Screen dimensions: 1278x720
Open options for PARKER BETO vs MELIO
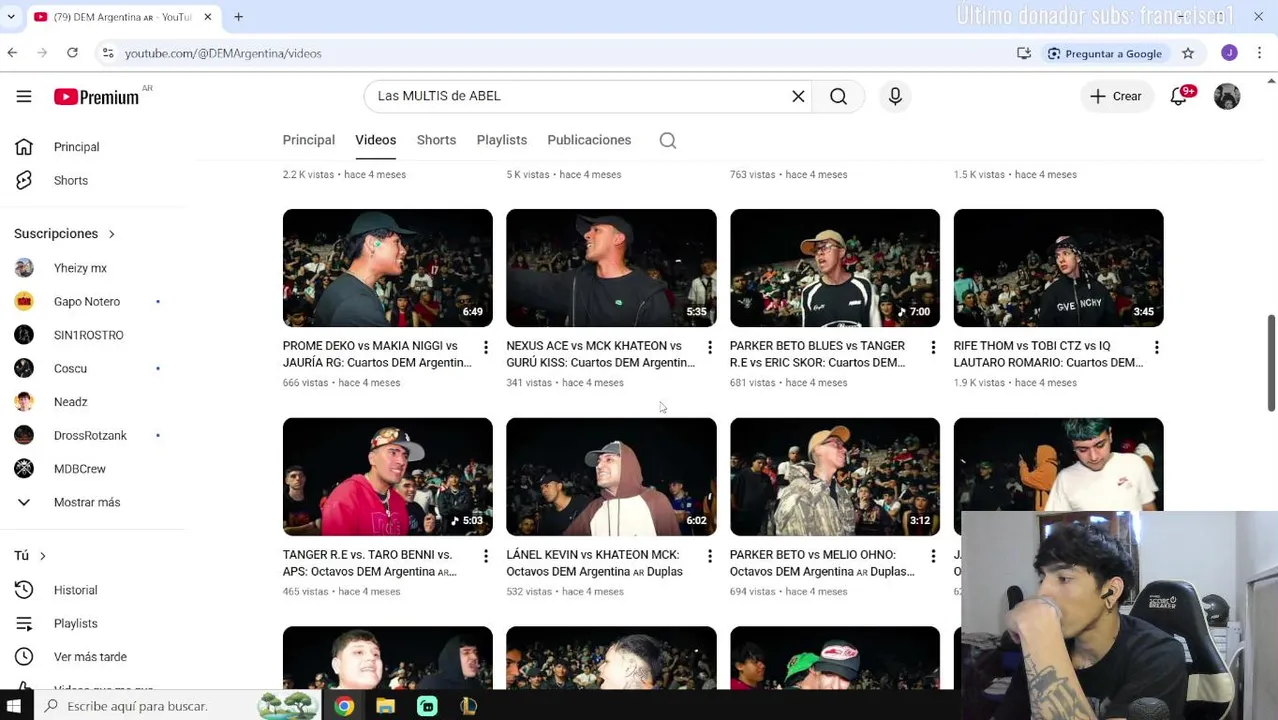pyautogui.click(x=933, y=556)
